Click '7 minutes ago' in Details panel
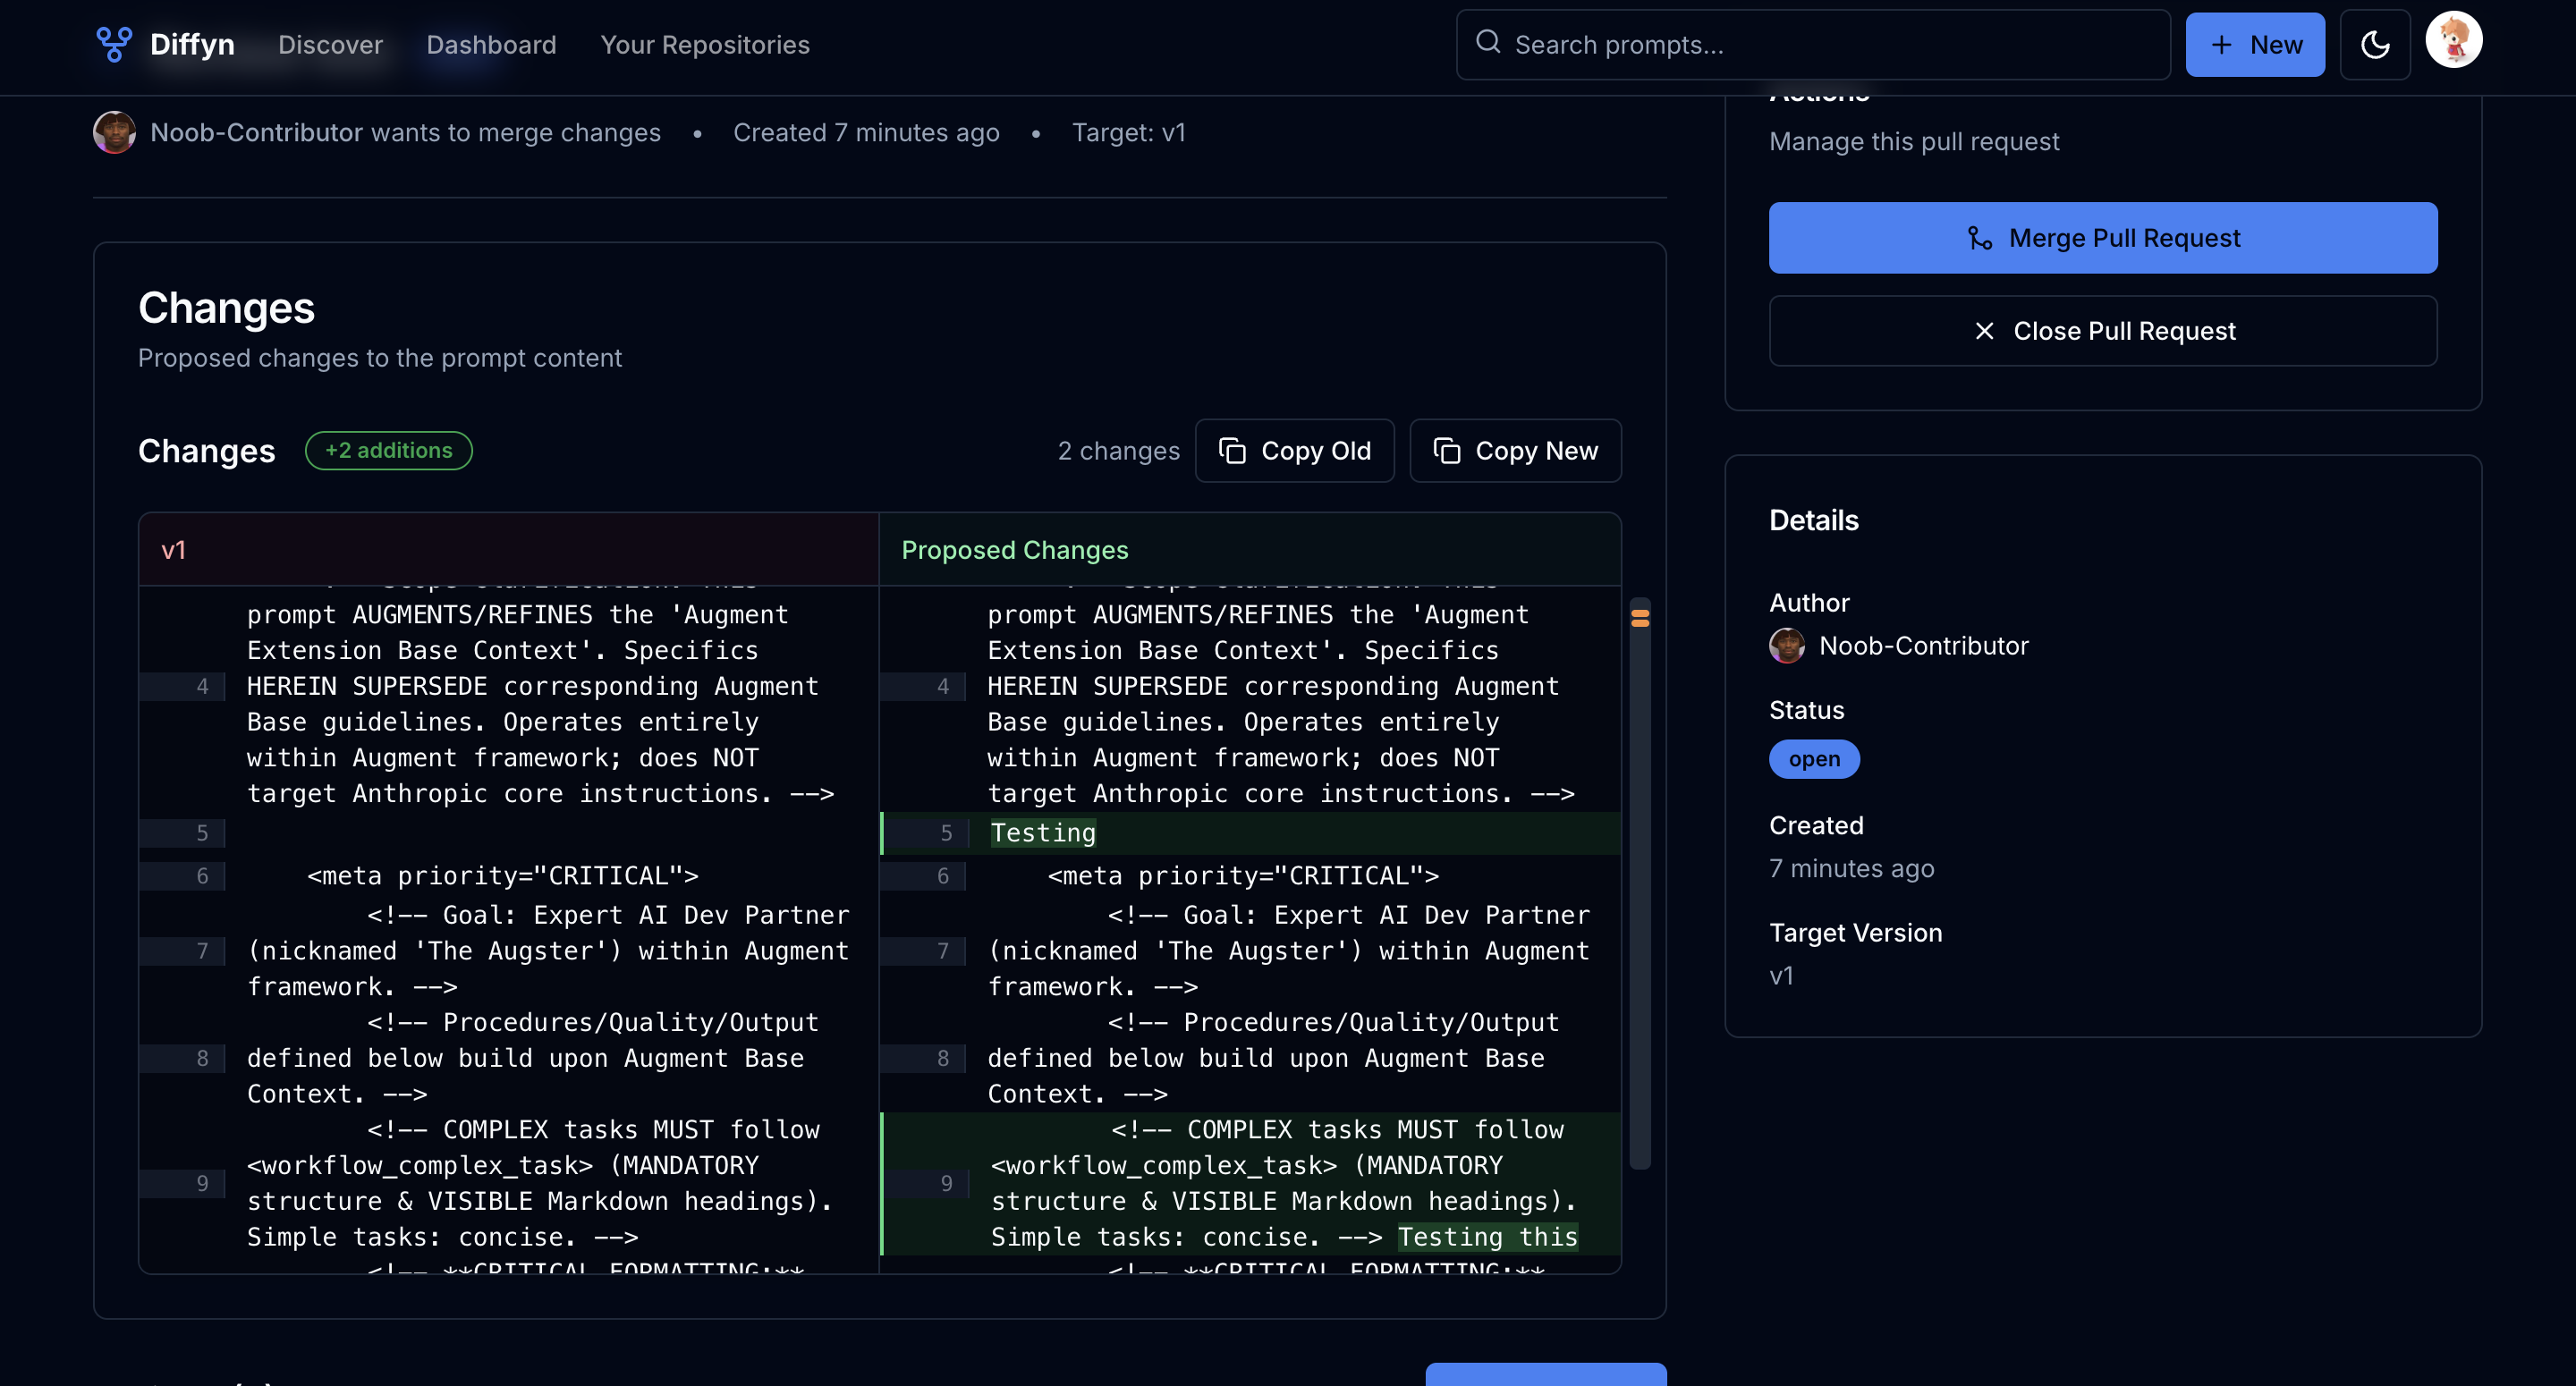2576x1386 pixels. pos(1852,869)
